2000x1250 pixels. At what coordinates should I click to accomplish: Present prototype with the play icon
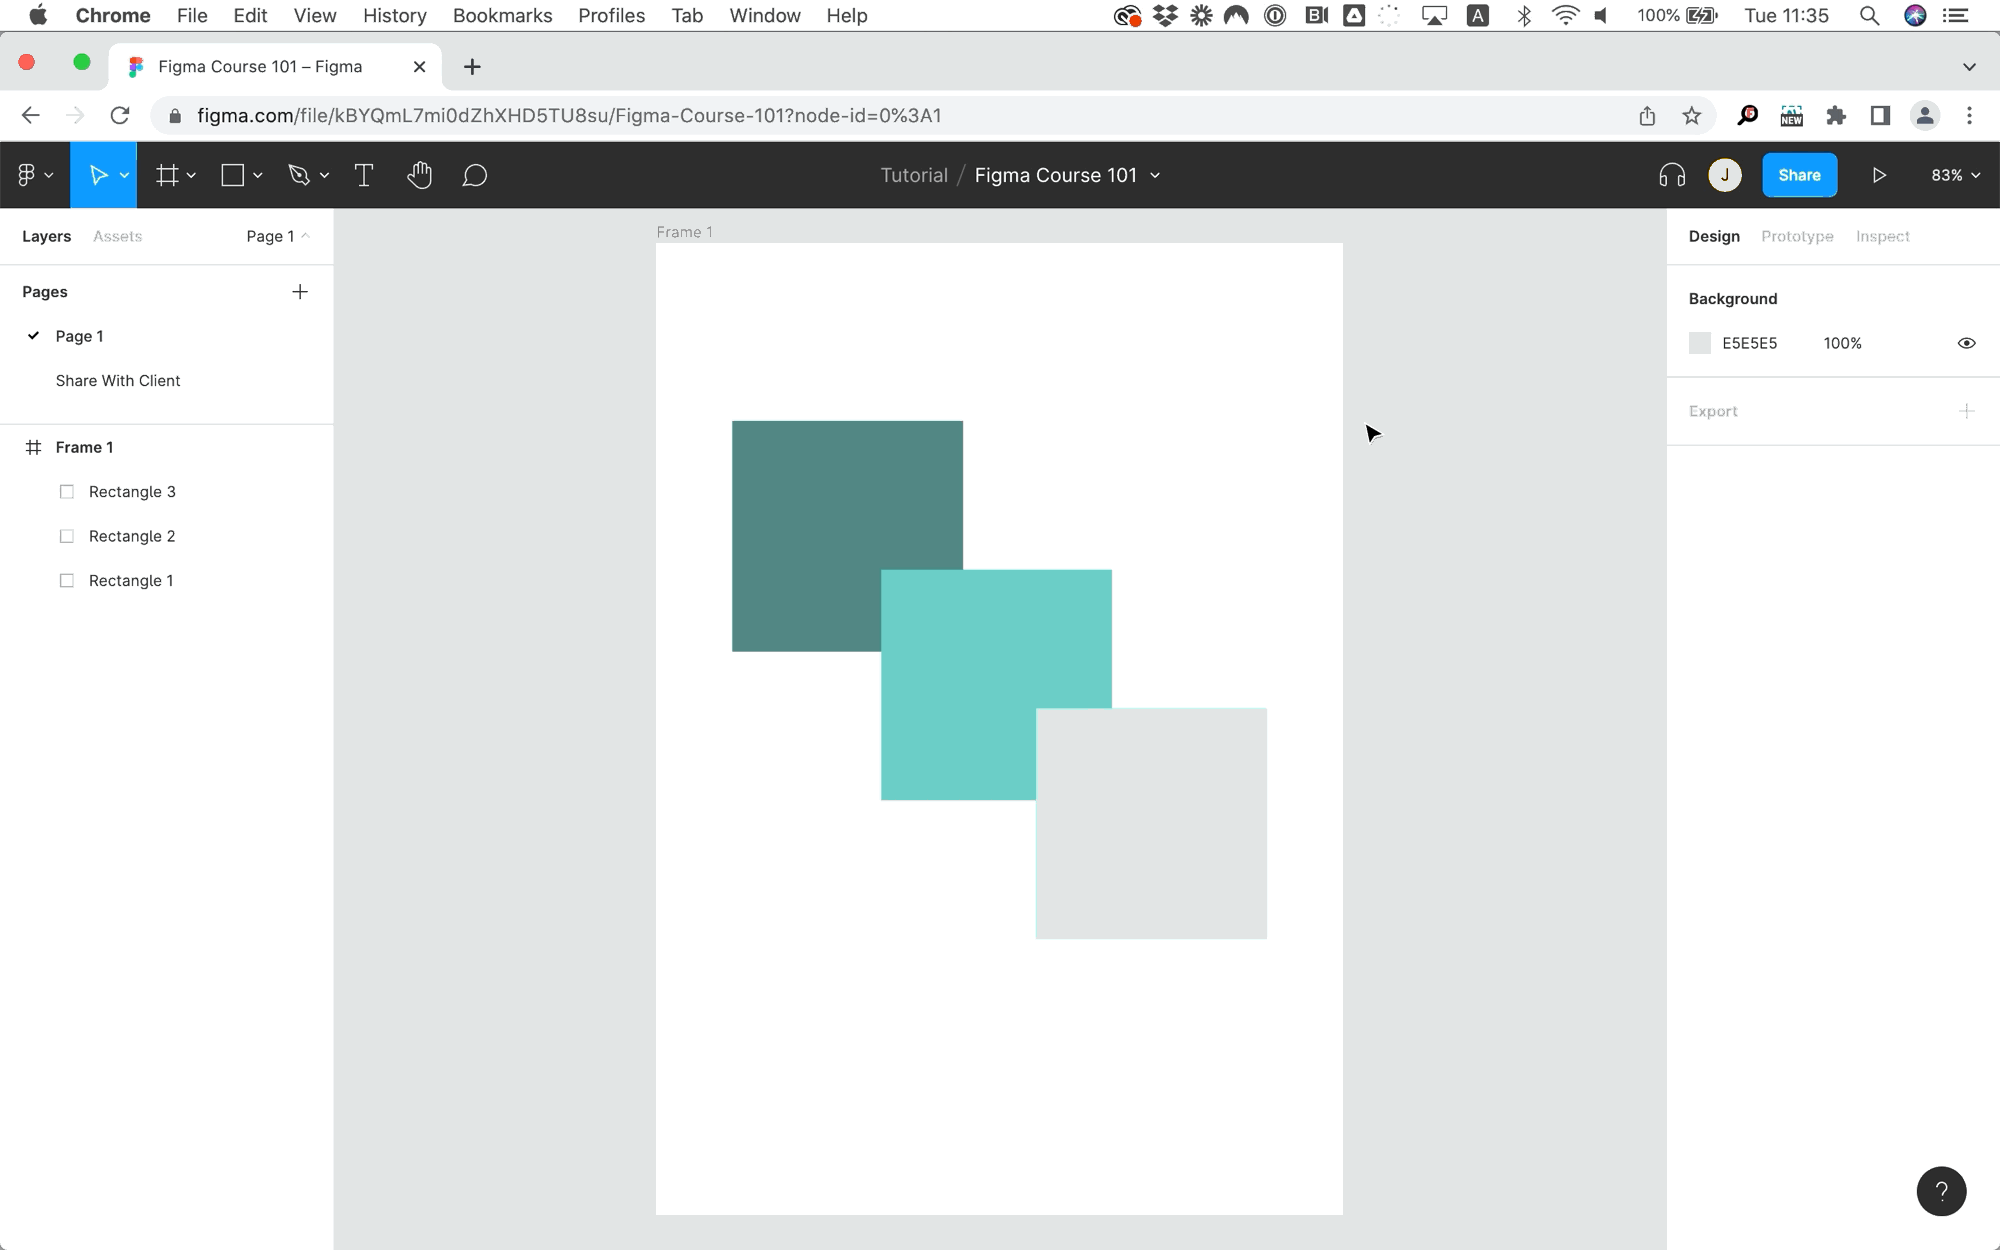coord(1879,175)
